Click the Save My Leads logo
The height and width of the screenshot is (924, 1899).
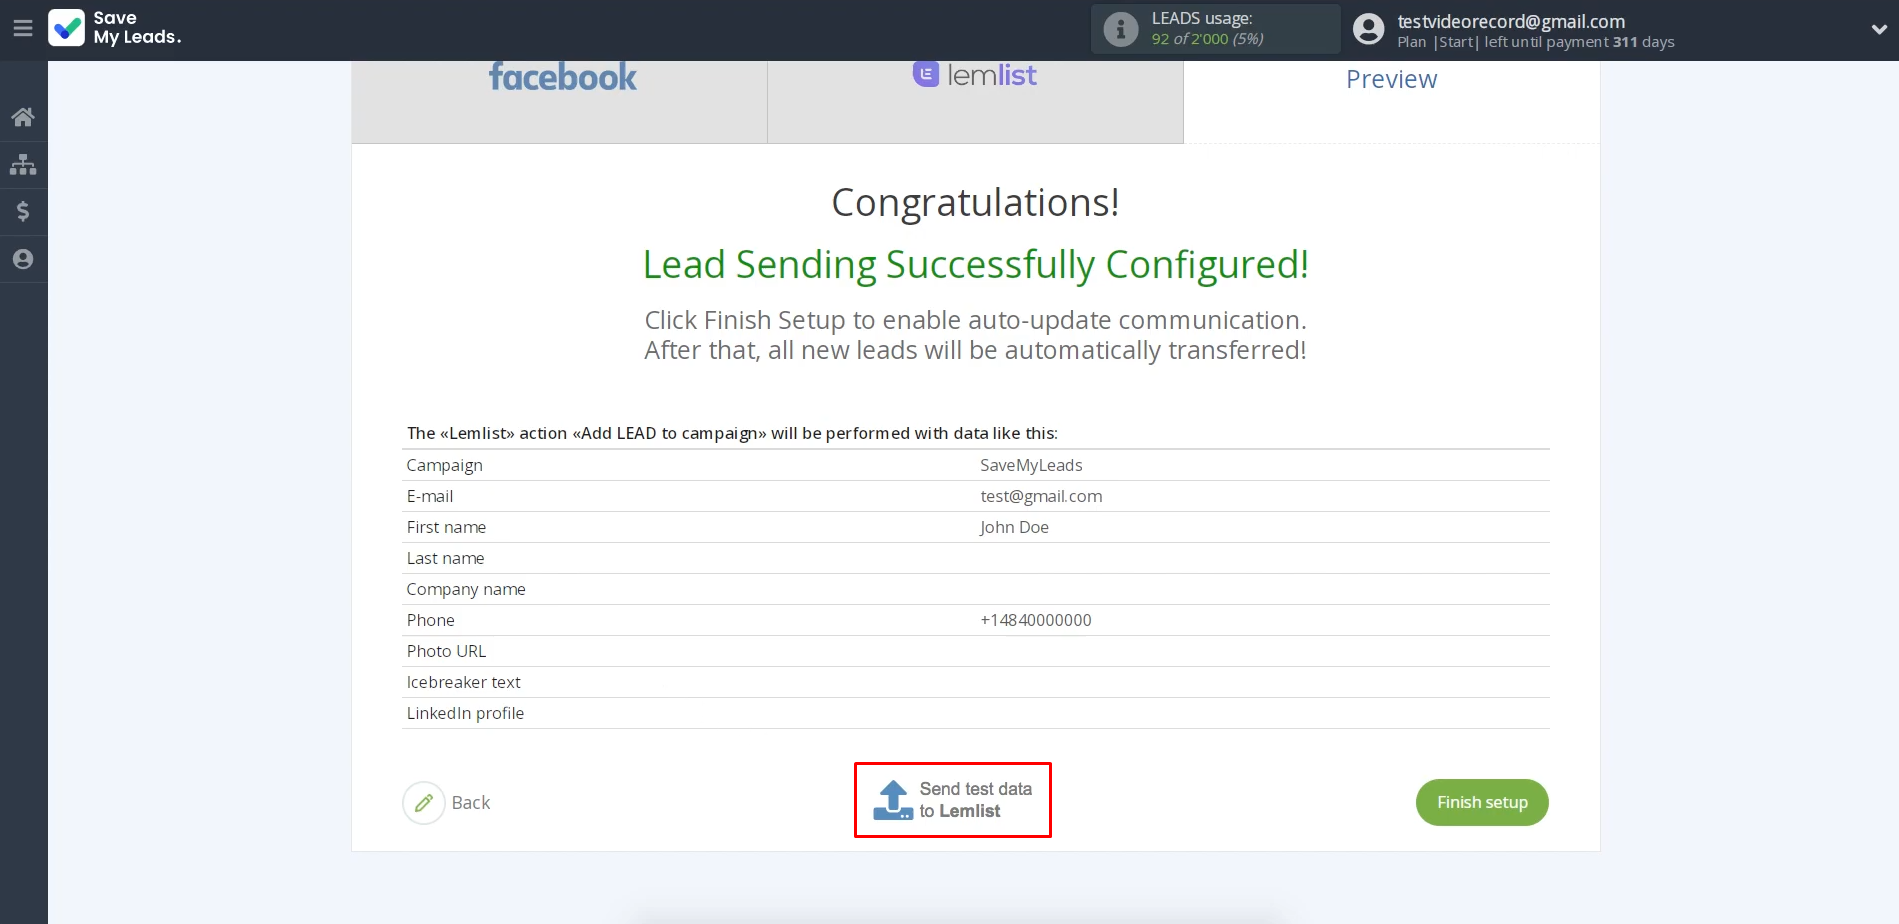(x=115, y=28)
